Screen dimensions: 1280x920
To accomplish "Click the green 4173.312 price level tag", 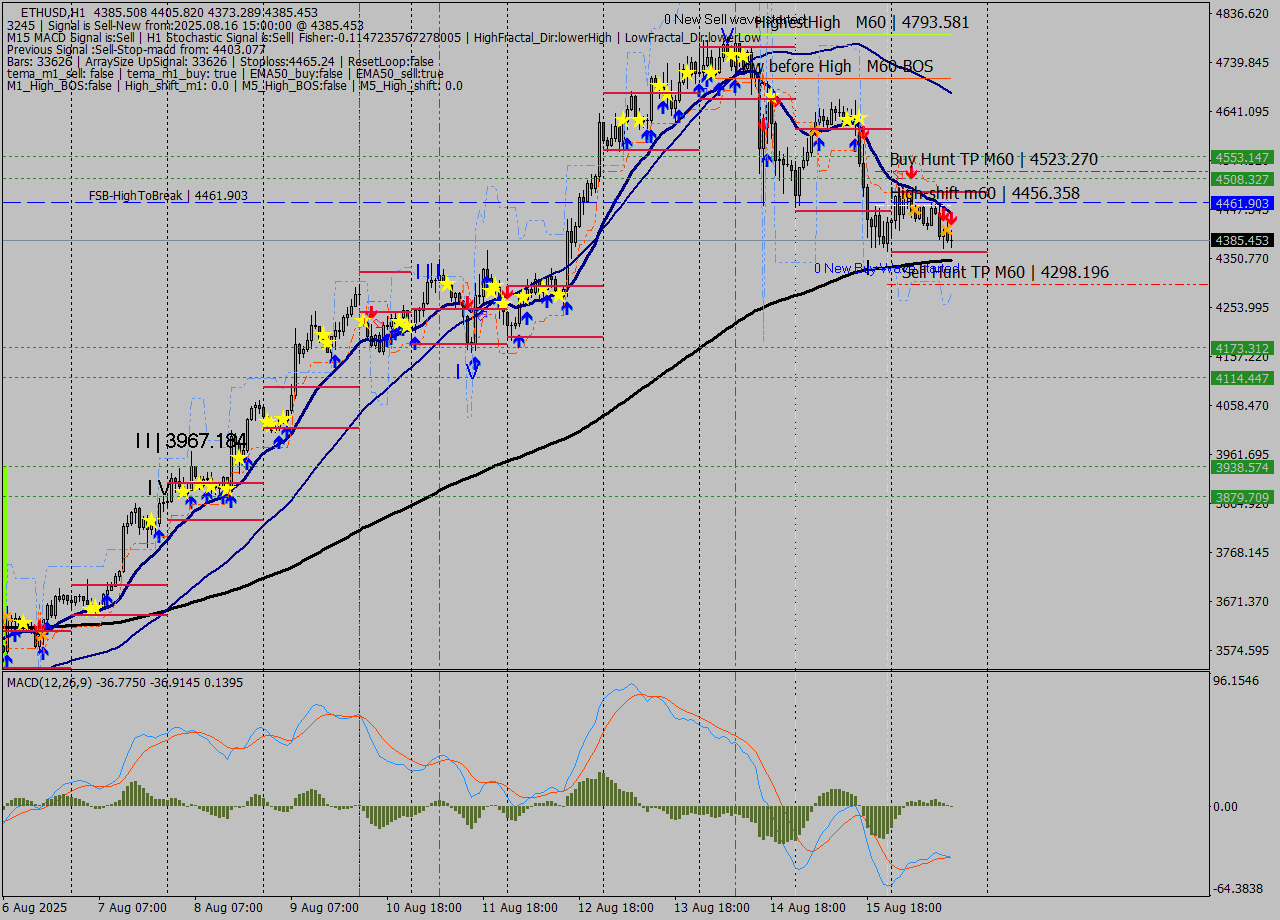I will coord(1241,348).
